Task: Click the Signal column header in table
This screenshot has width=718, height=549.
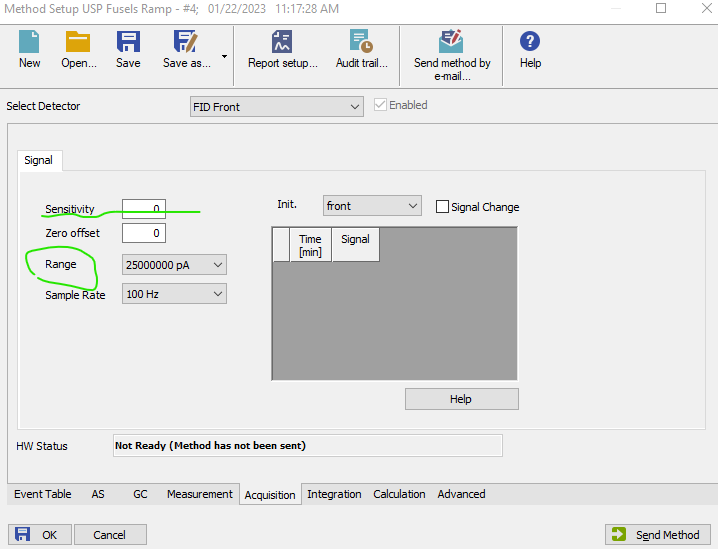Action: [355, 245]
